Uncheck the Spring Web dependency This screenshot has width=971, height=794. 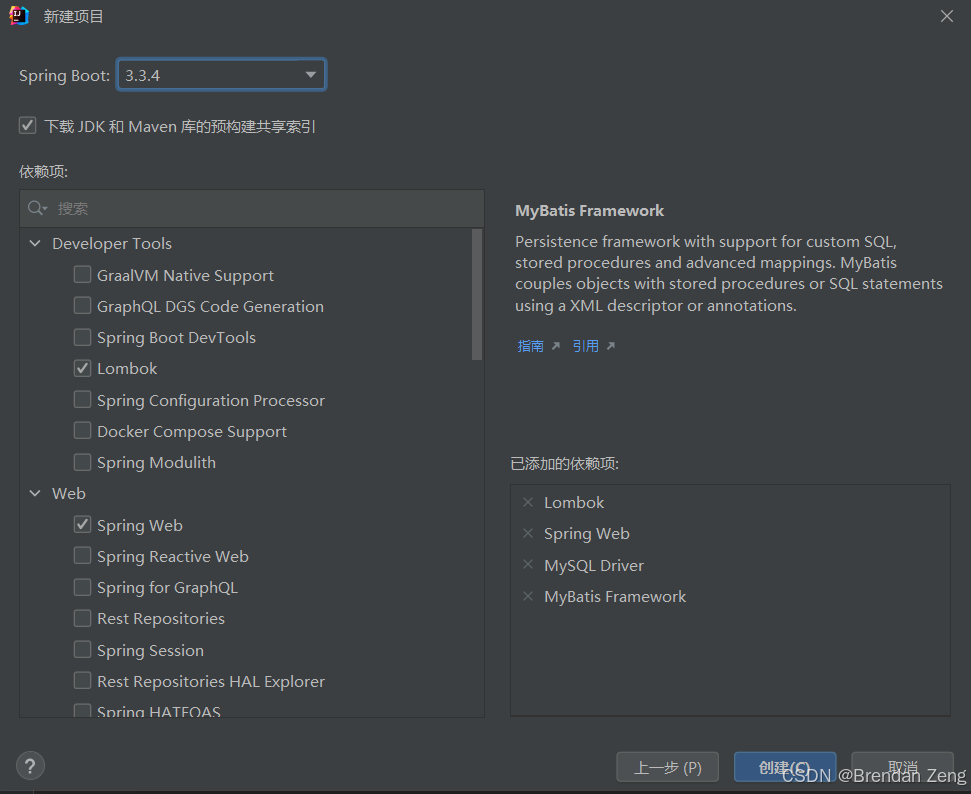point(82,525)
